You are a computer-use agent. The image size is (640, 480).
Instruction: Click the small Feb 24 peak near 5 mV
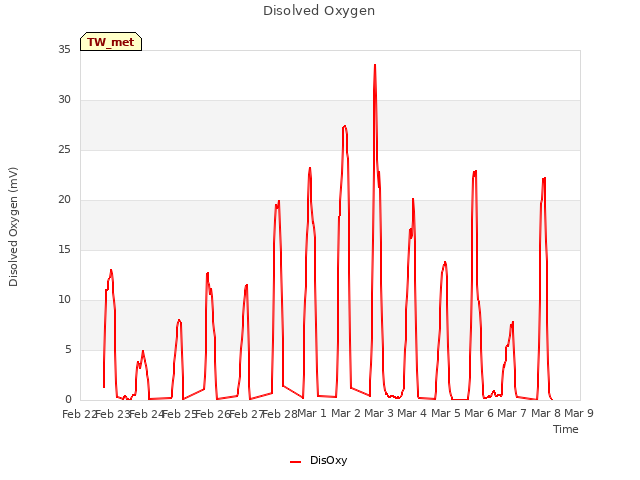pos(143,351)
